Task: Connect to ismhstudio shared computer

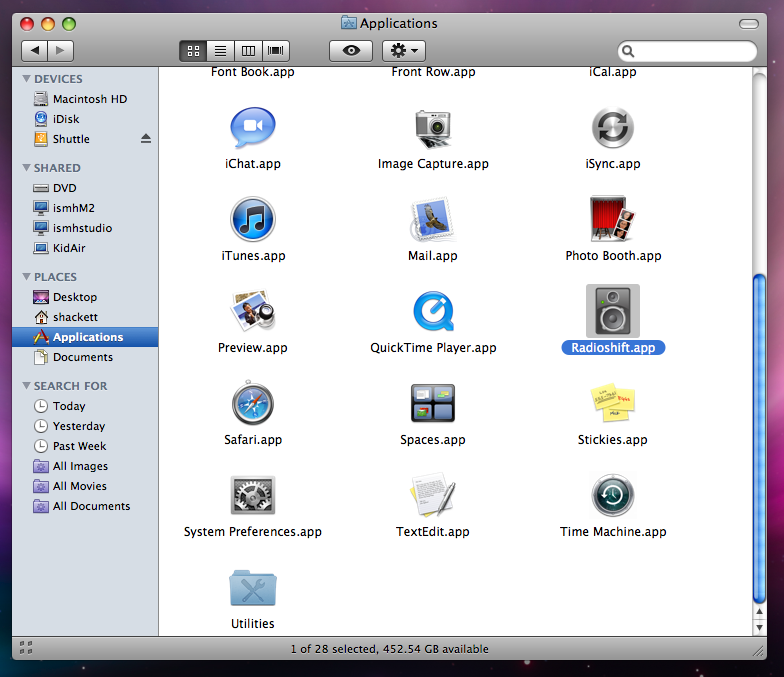Action: [x=85, y=228]
